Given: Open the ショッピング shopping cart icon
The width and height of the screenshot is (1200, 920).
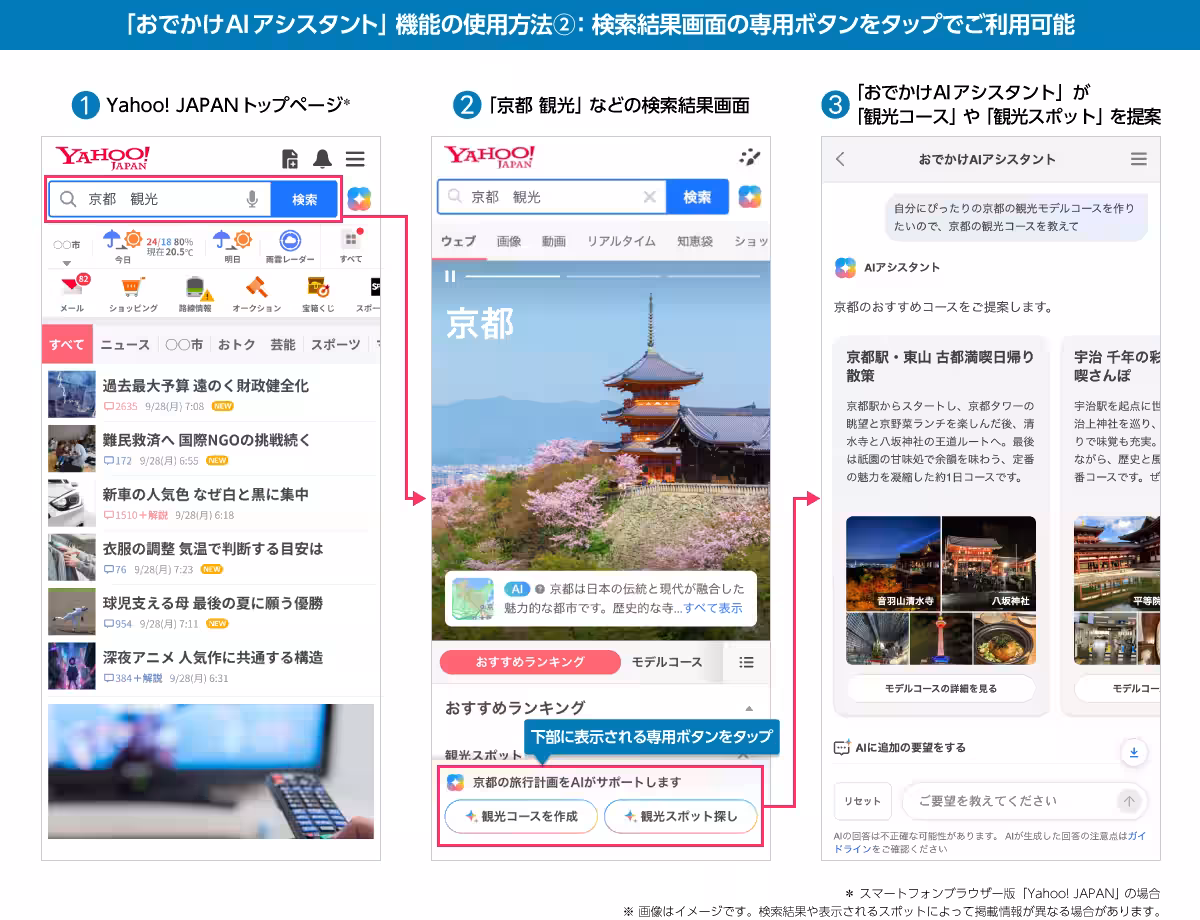Looking at the screenshot, I should (130, 287).
